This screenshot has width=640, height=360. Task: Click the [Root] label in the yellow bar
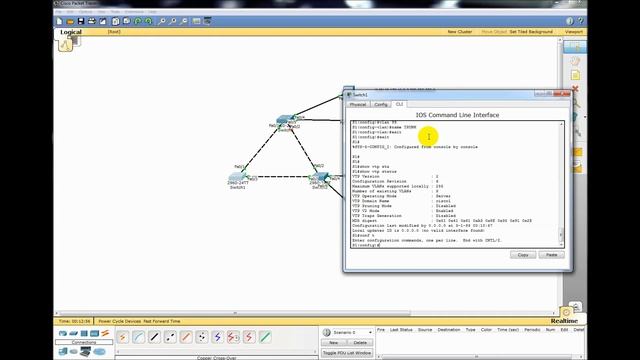(x=114, y=32)
